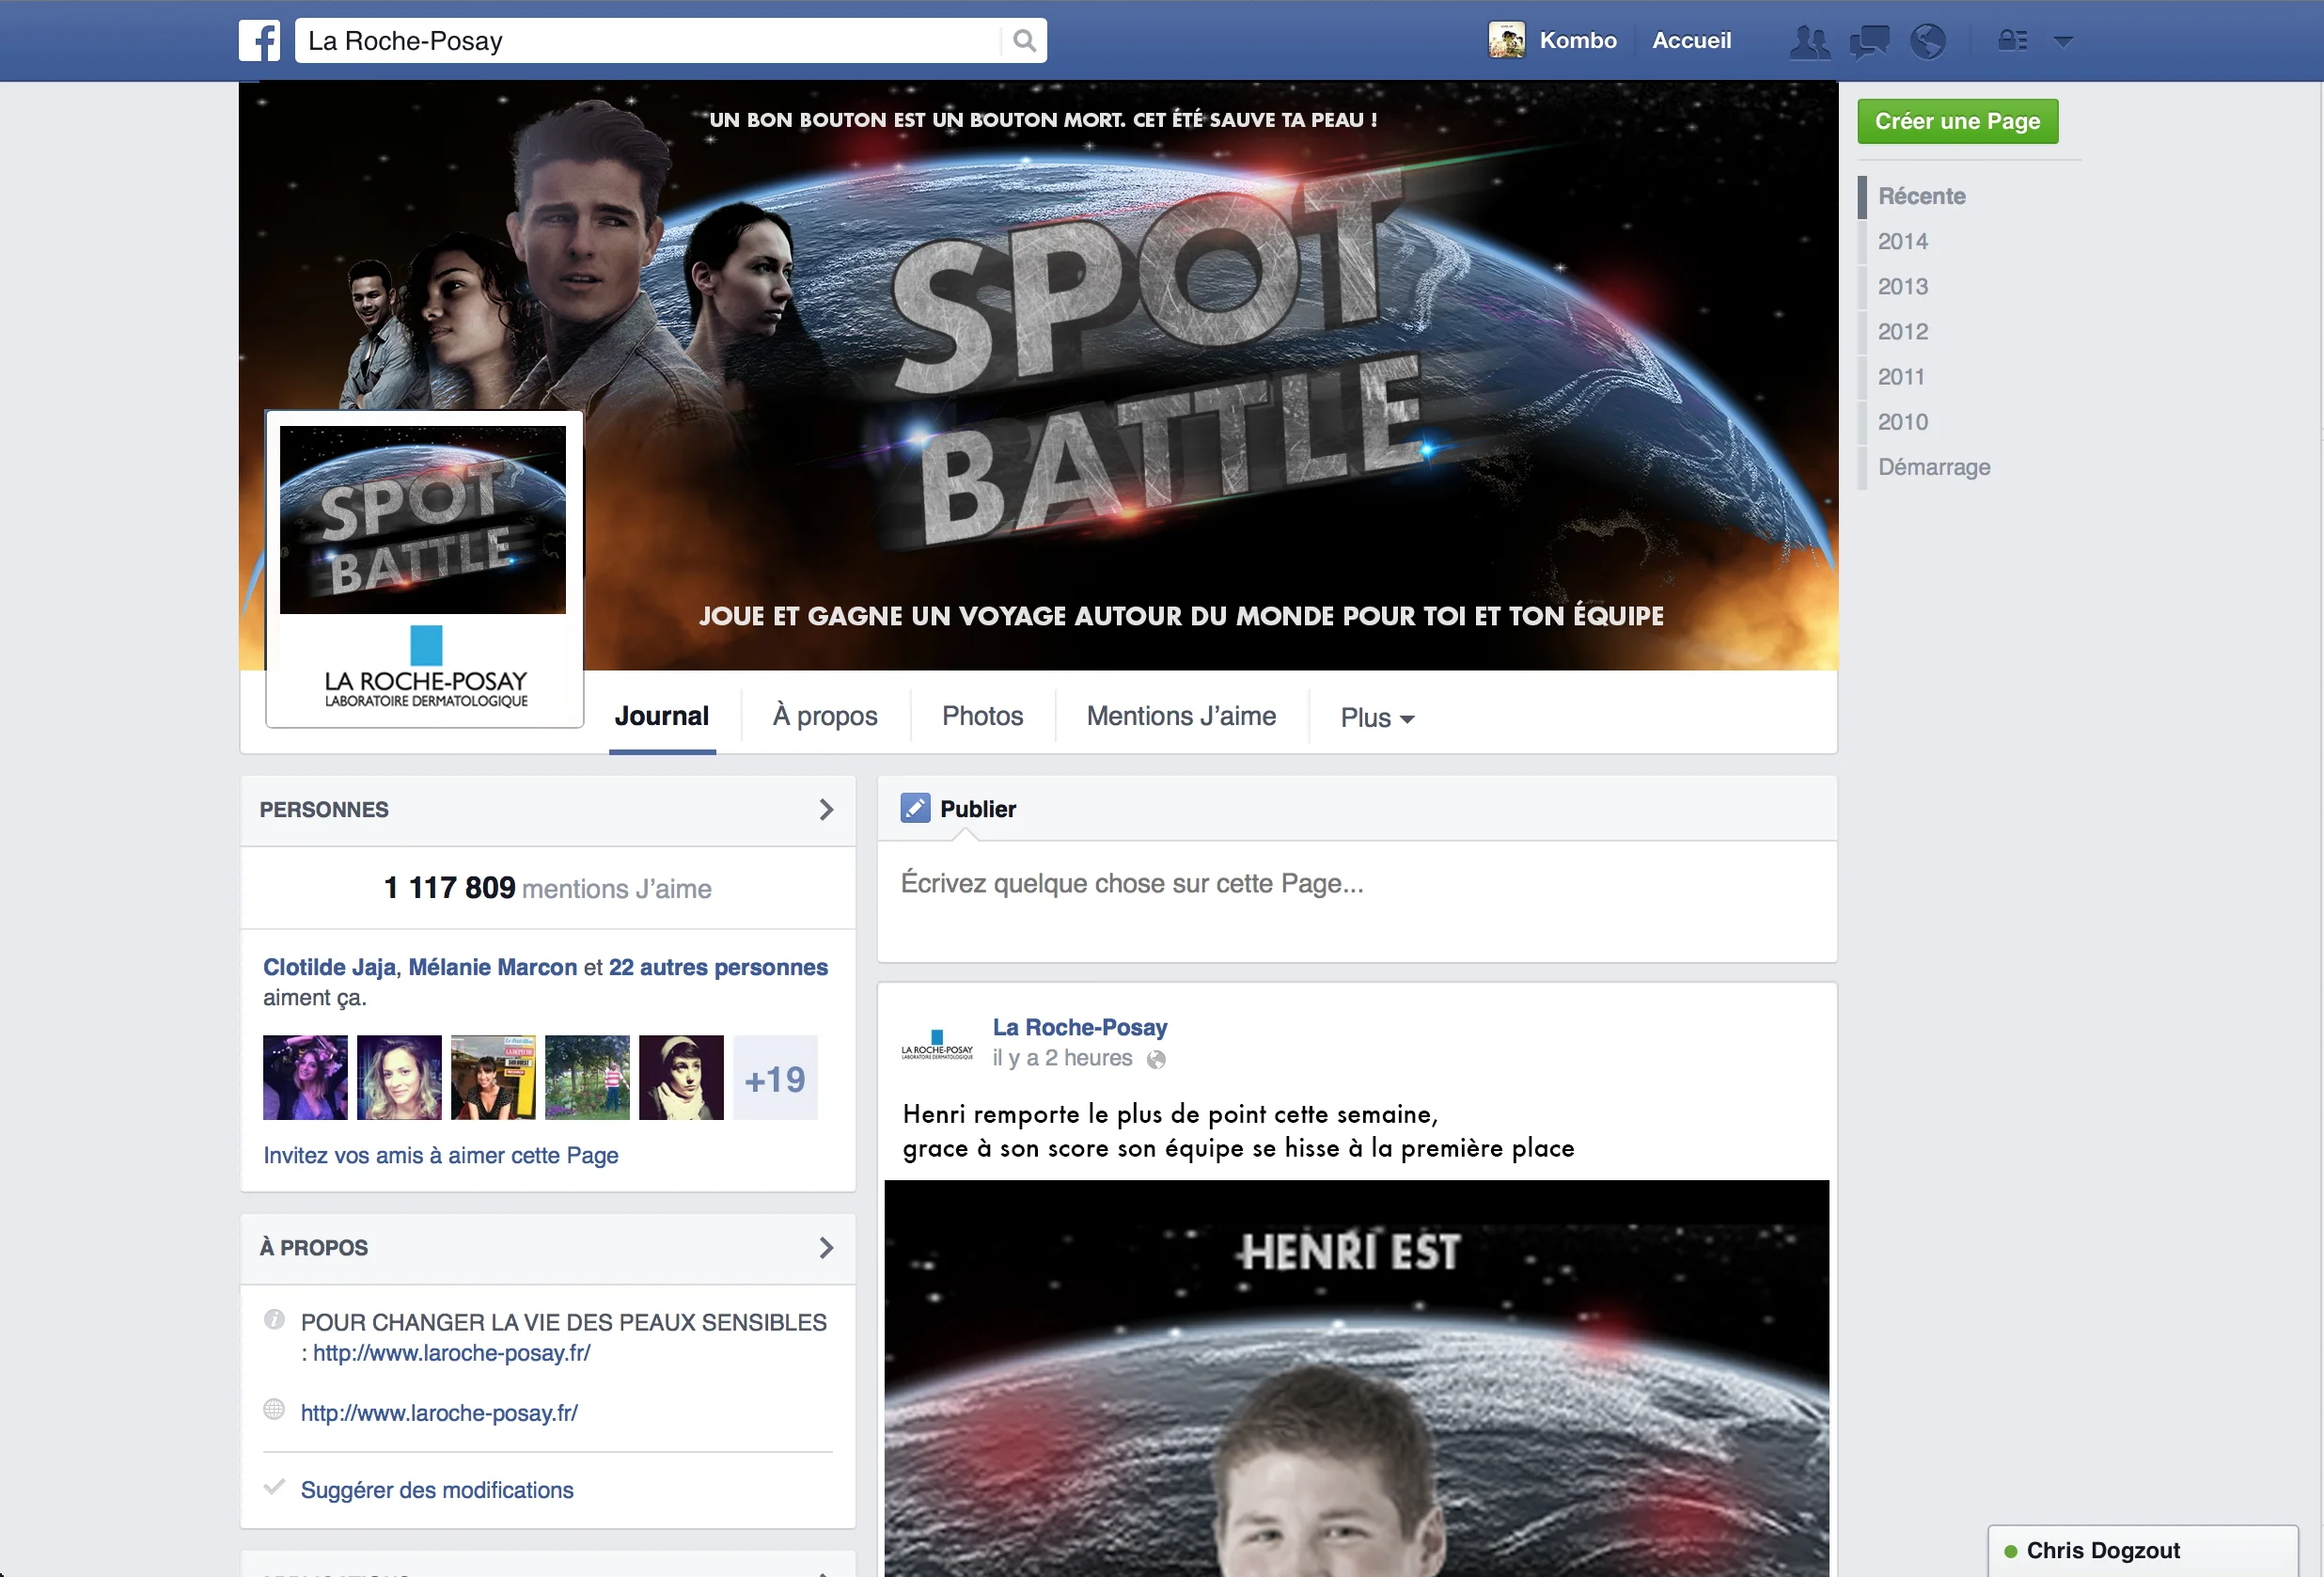Click the privacy shortcuts lock icon
Image resolution: width=2324 pixels, height=1577 pixels.
(2012, 41)
